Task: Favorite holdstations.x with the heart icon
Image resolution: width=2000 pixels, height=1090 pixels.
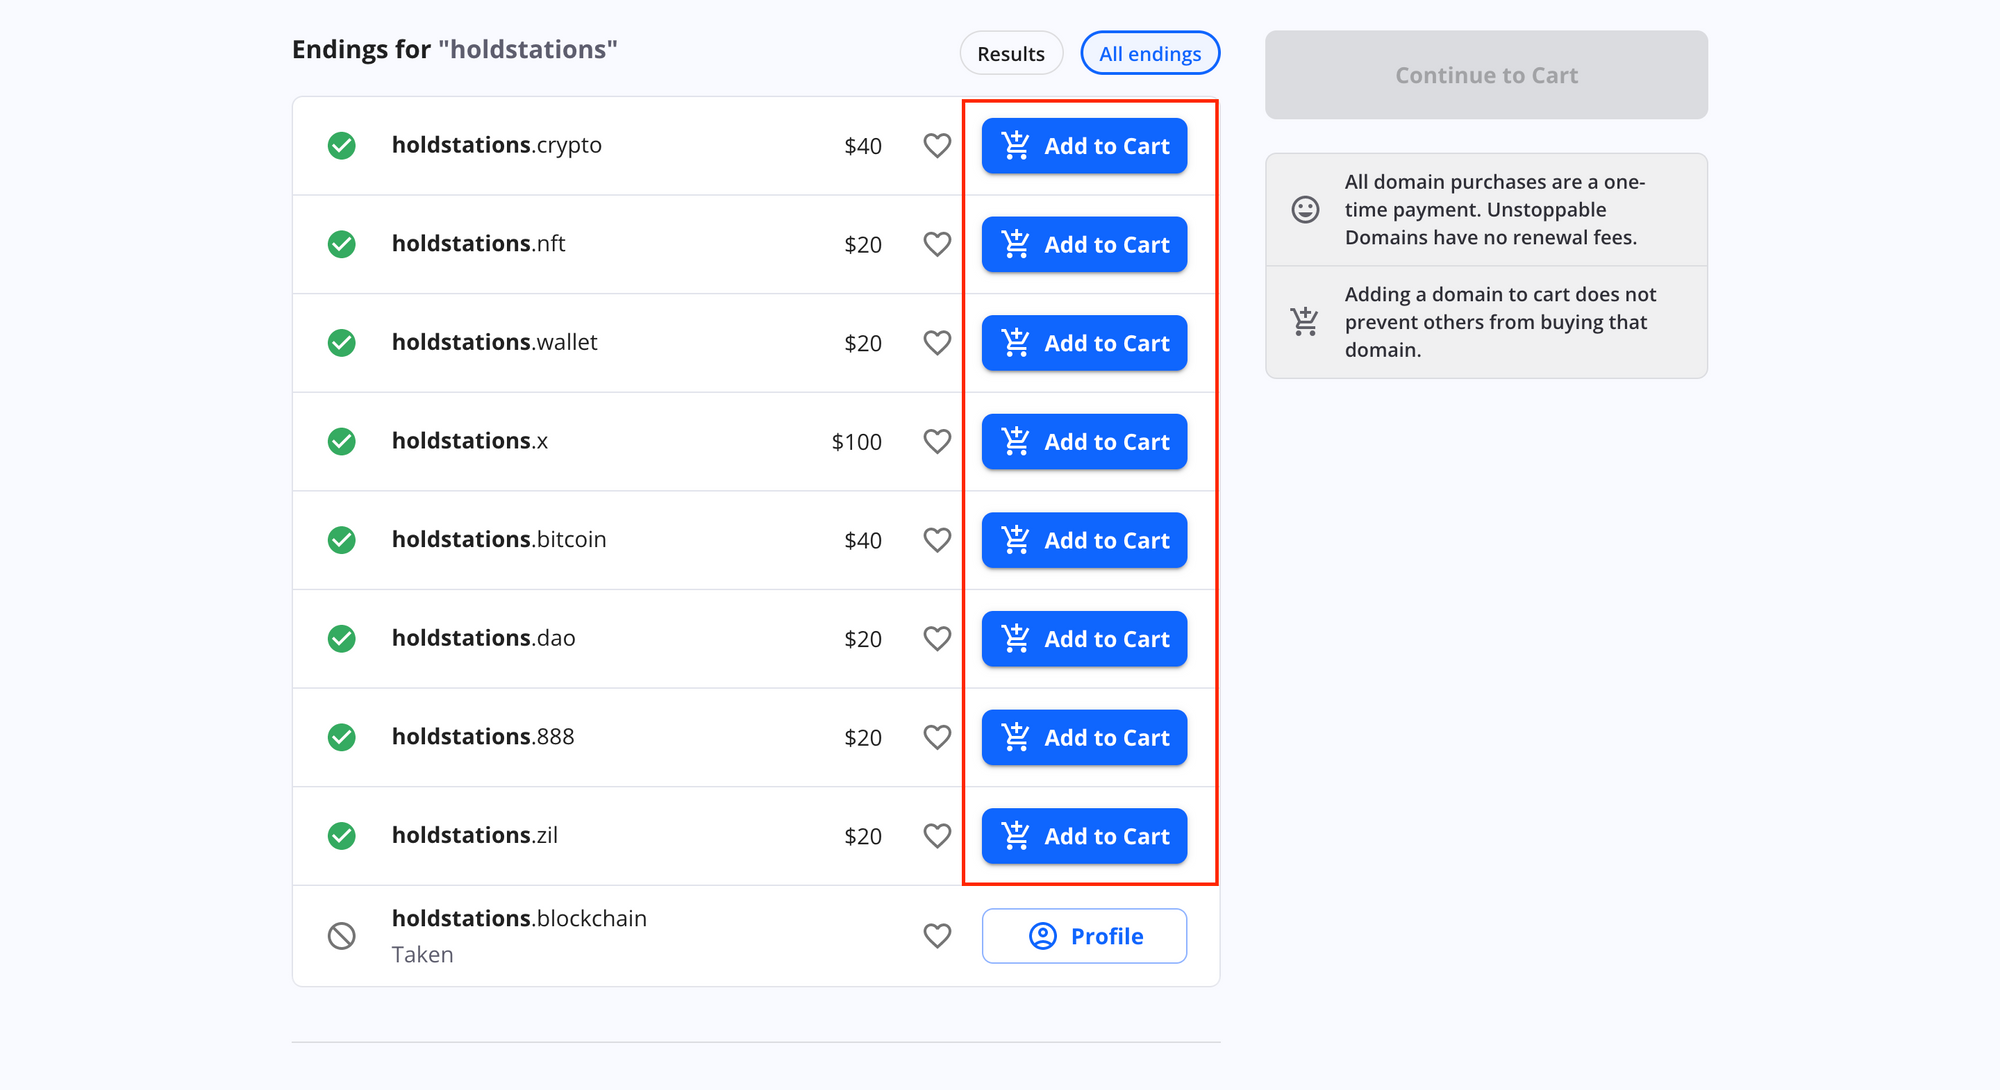Action: 937,441
